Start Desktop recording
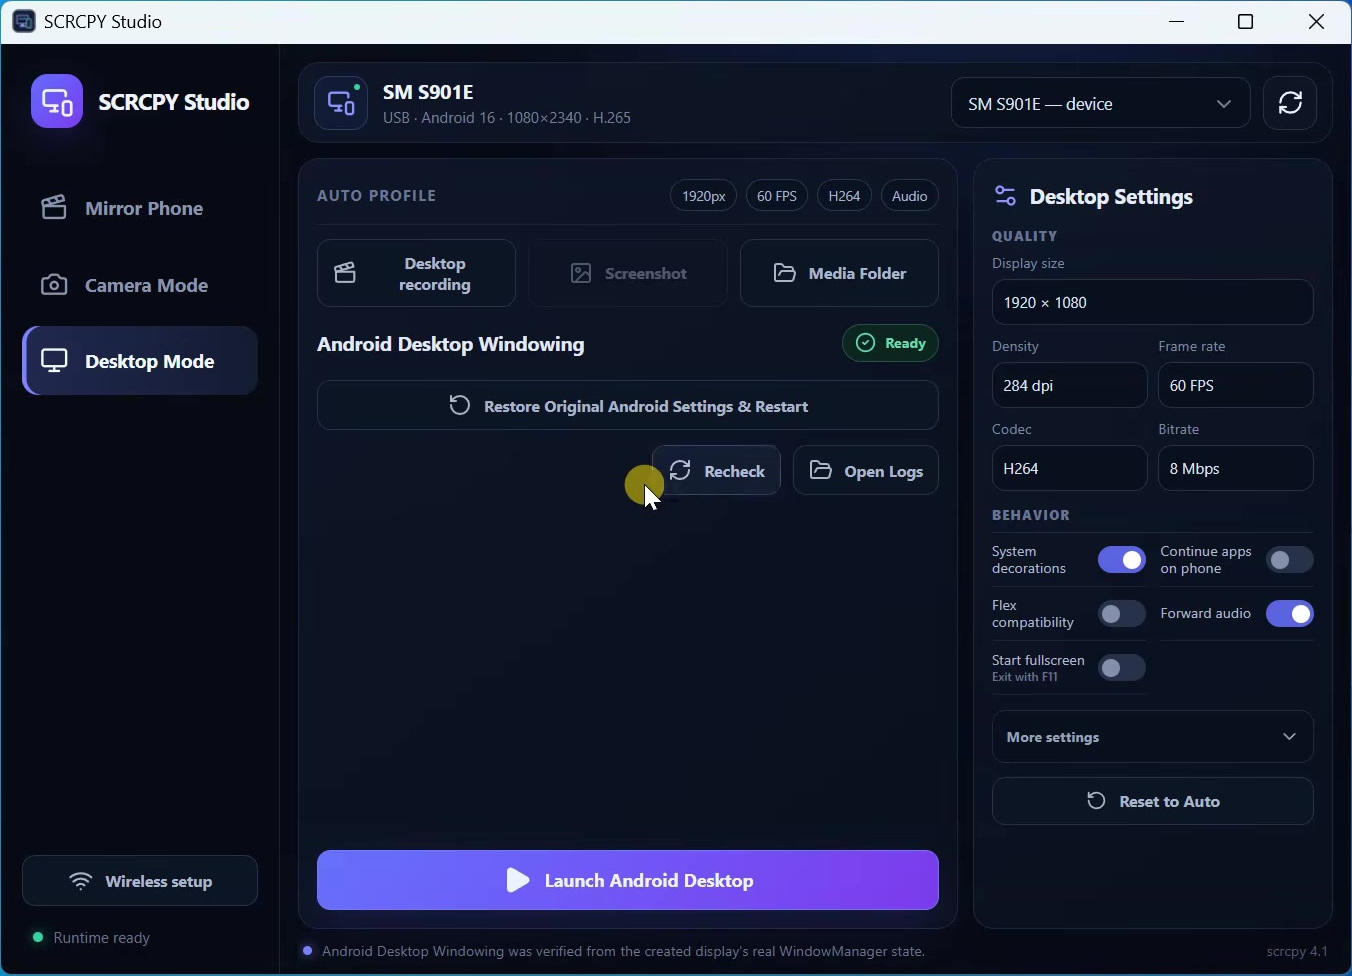 click(416, 273)
